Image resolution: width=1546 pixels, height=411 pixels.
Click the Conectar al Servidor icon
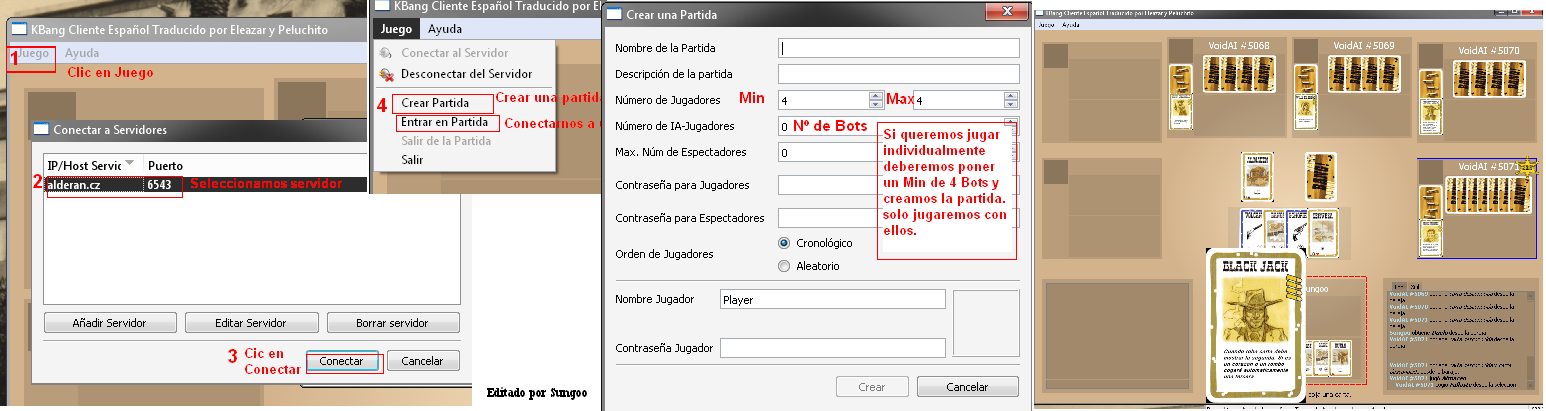click(386, 53)
